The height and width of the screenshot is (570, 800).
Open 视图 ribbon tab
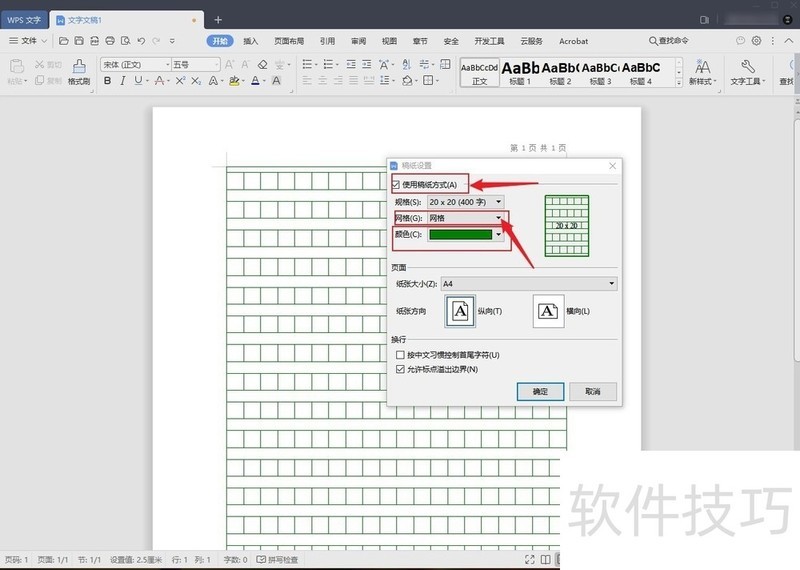click(x=389, y=41)
